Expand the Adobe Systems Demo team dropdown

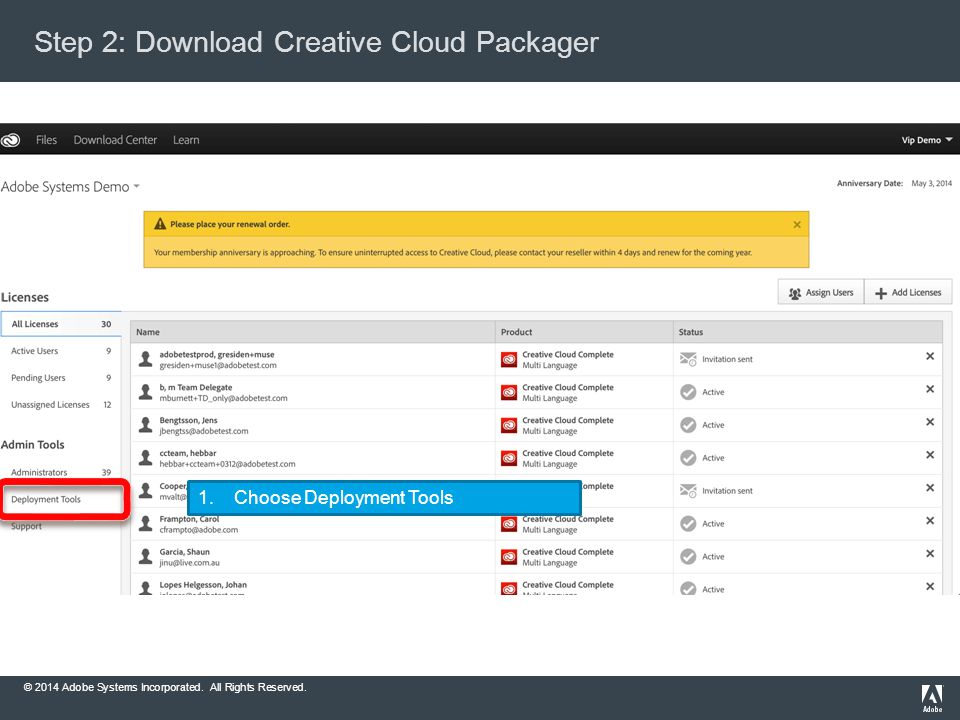(x=70, y=187)
